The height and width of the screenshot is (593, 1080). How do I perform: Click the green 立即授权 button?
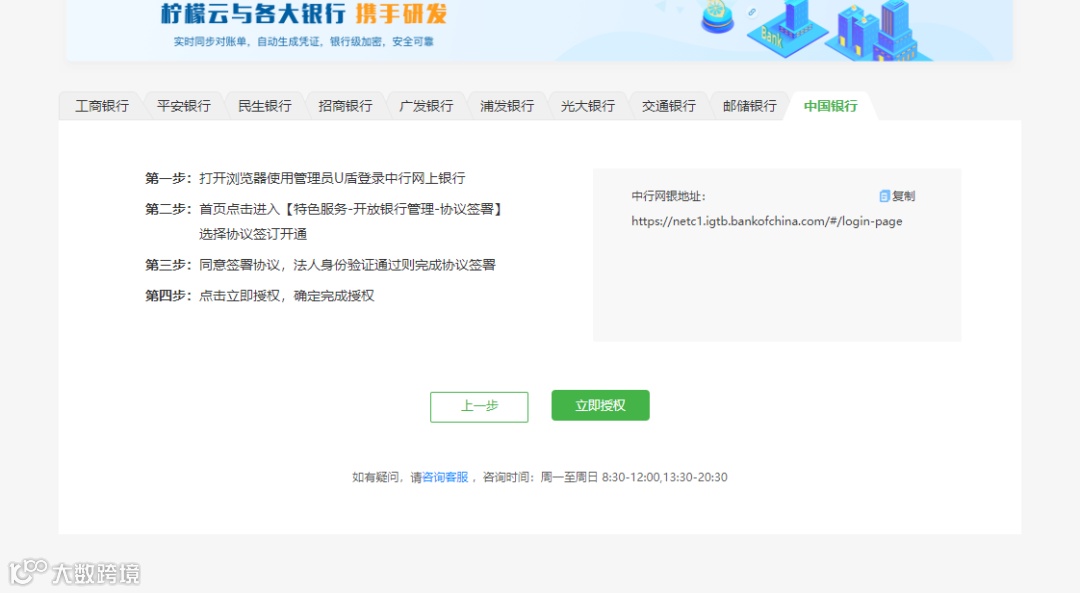click(x=601, y=406)
